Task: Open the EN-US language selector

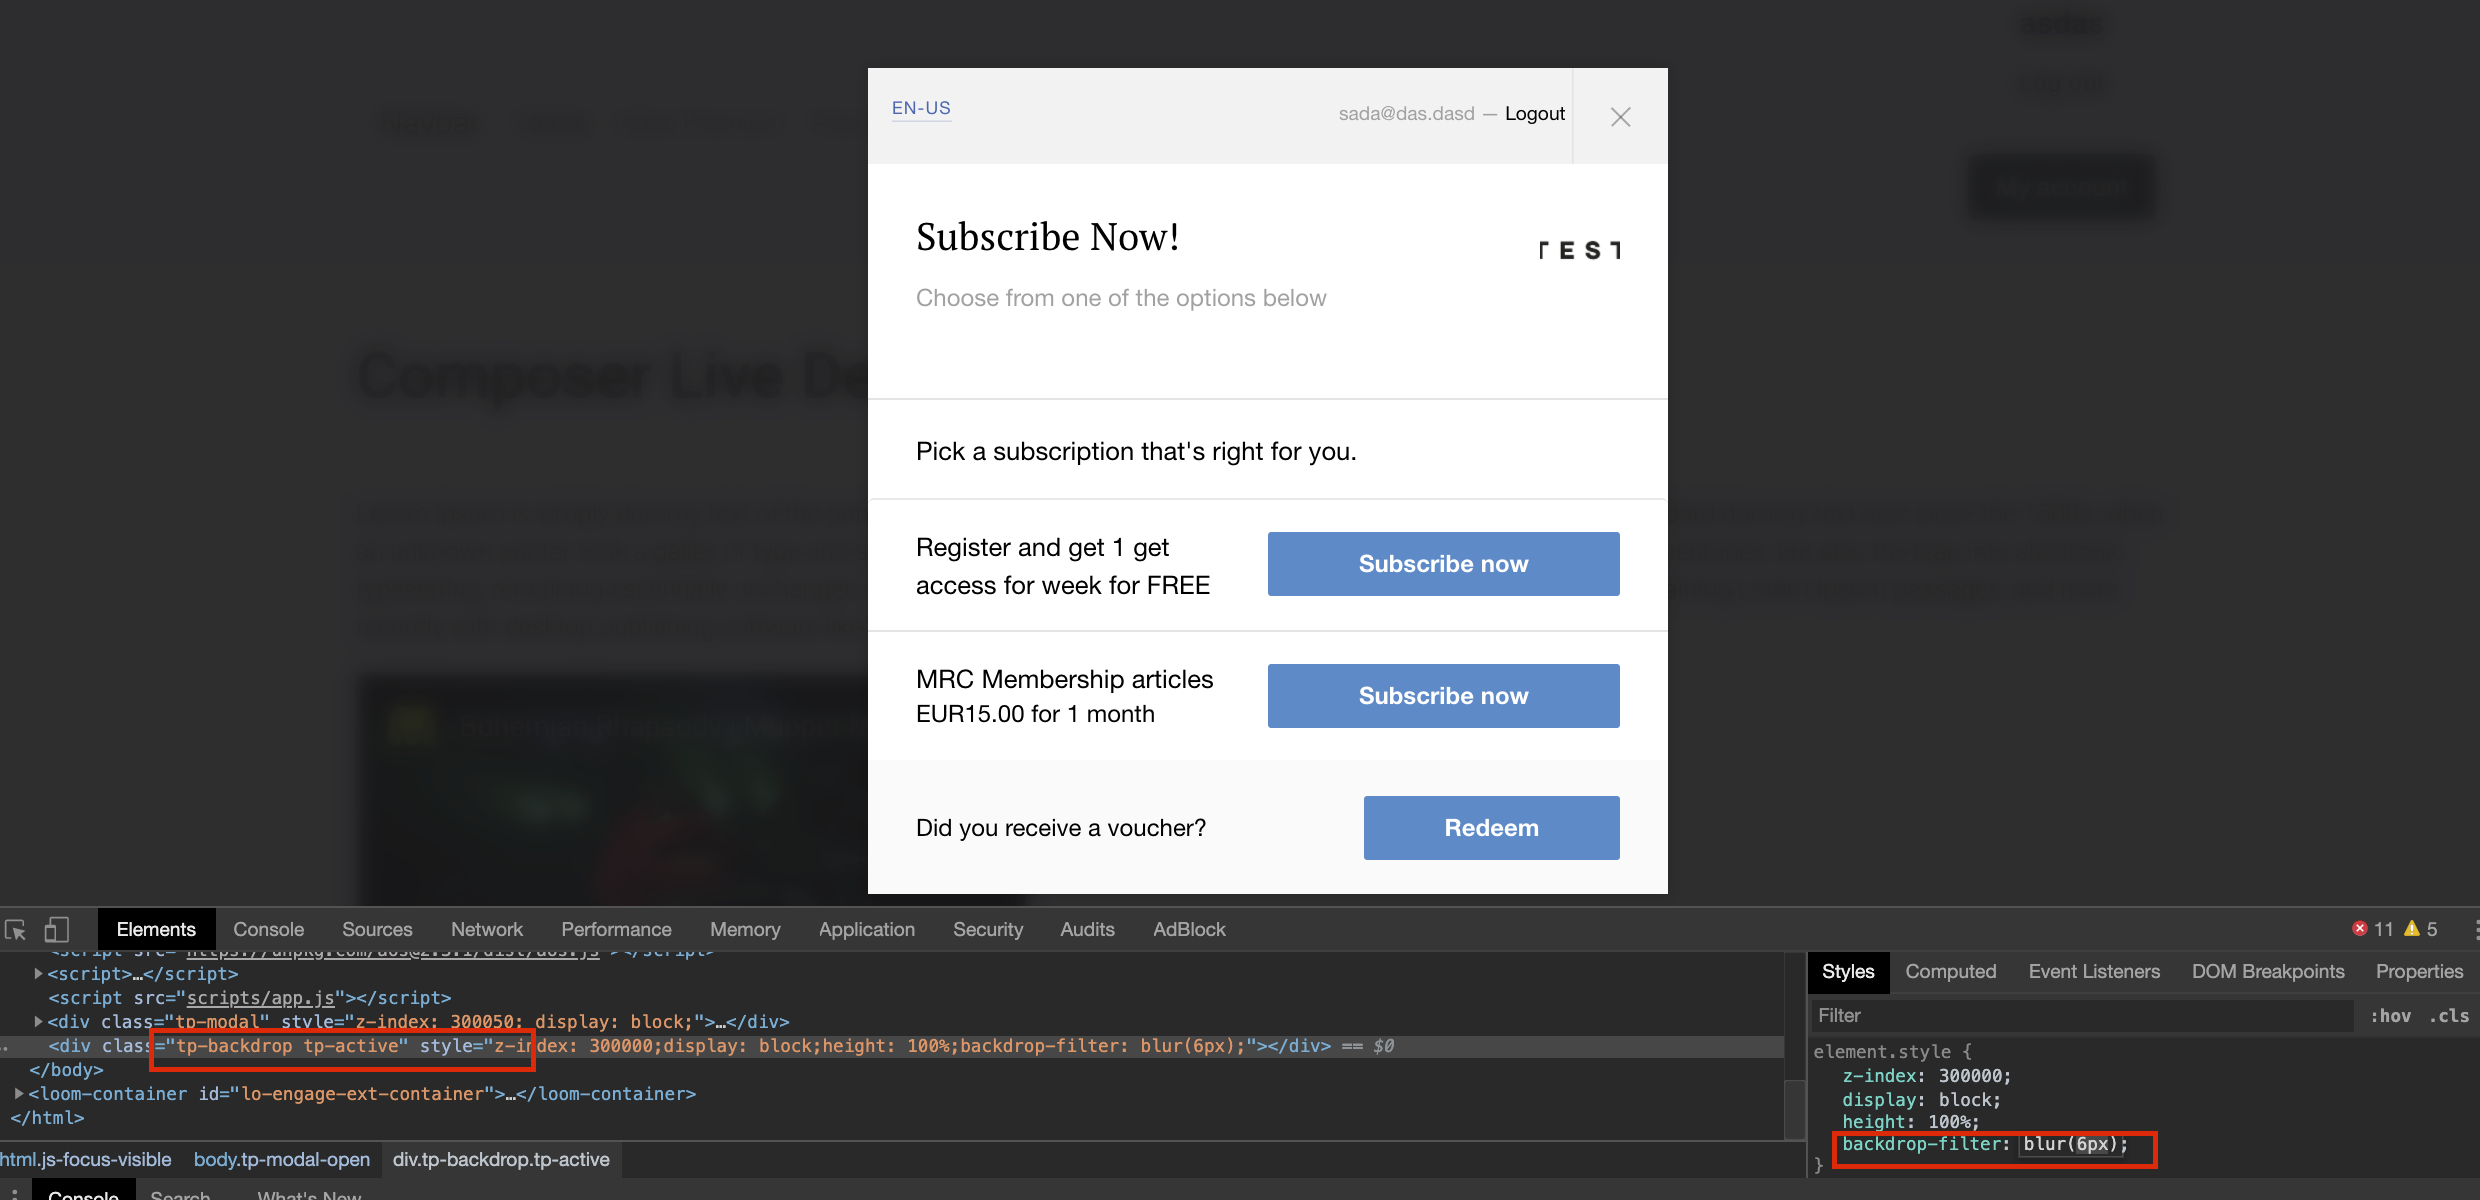Action: [x=921, y=108]
